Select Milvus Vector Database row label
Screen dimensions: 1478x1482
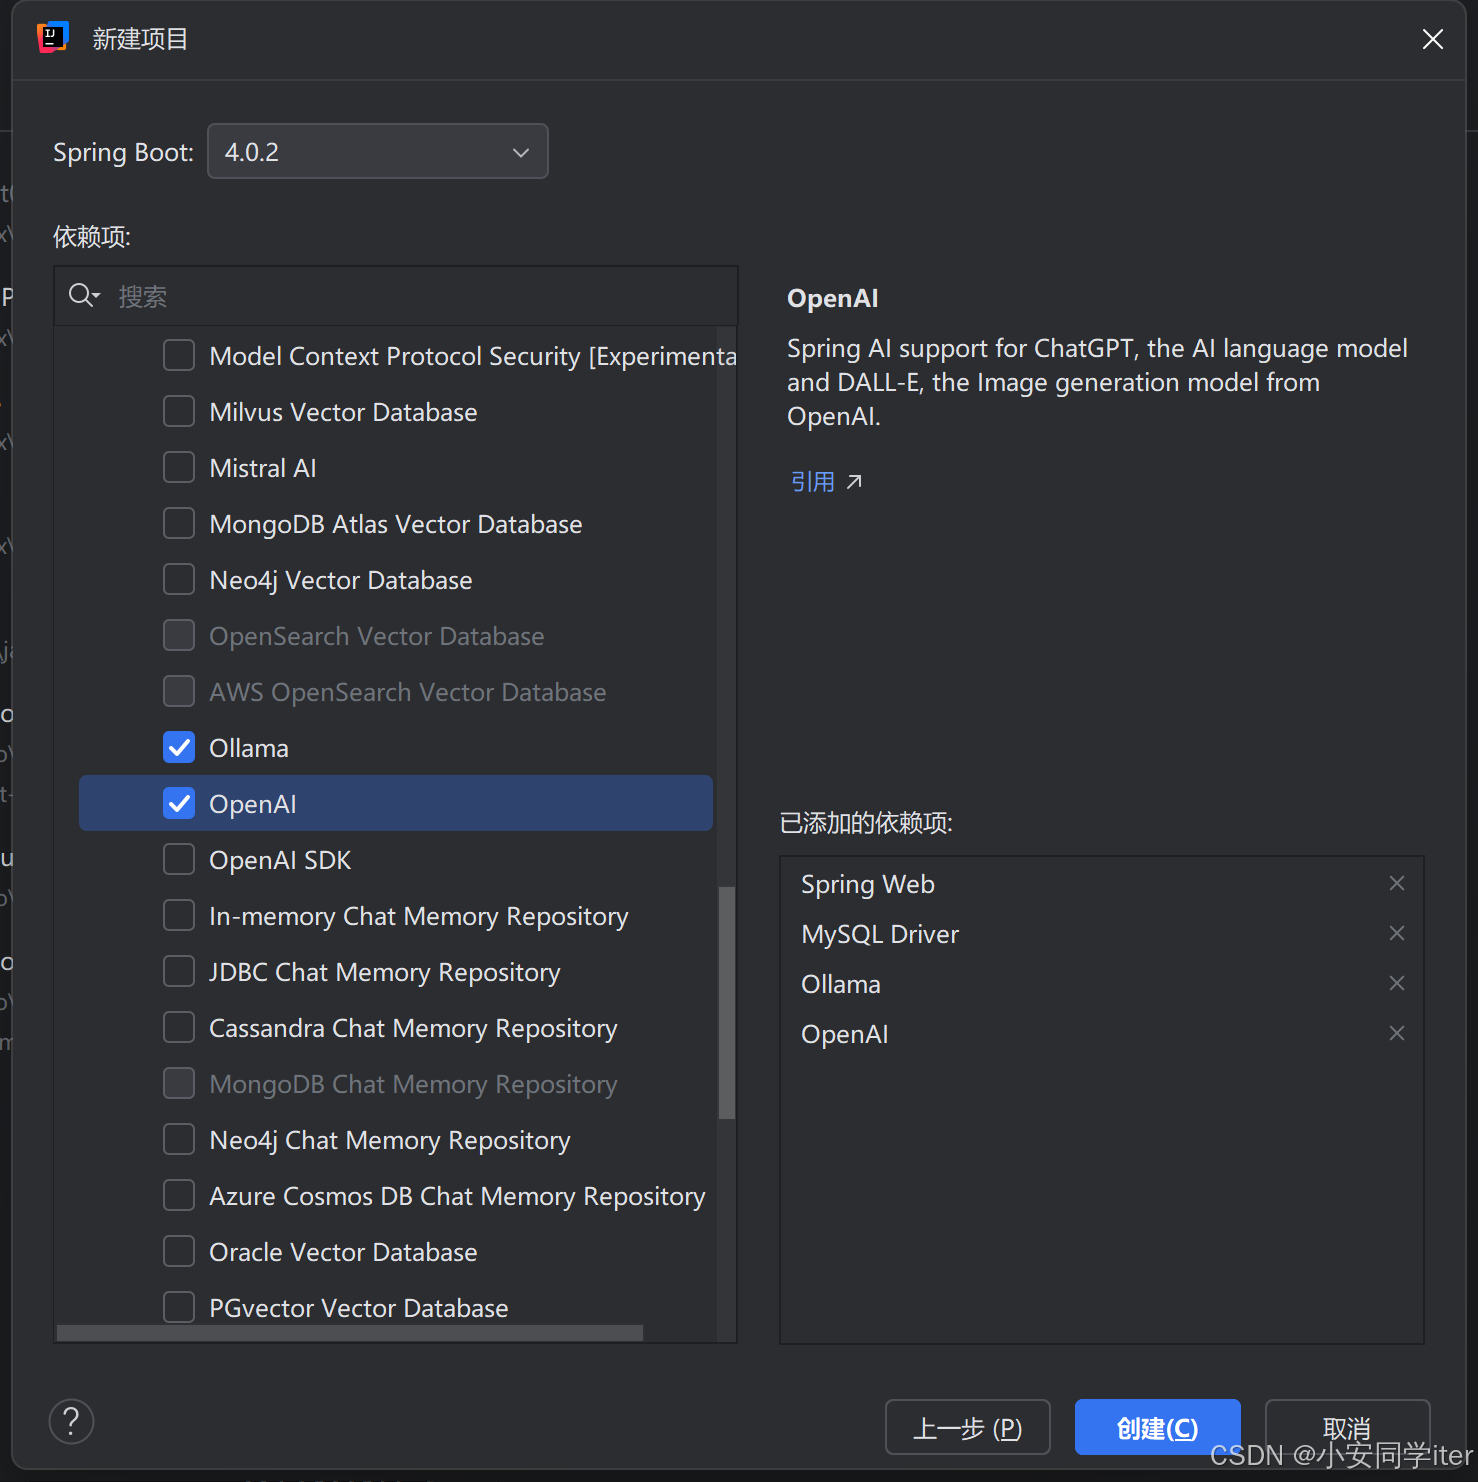click(x=343, y=412)
